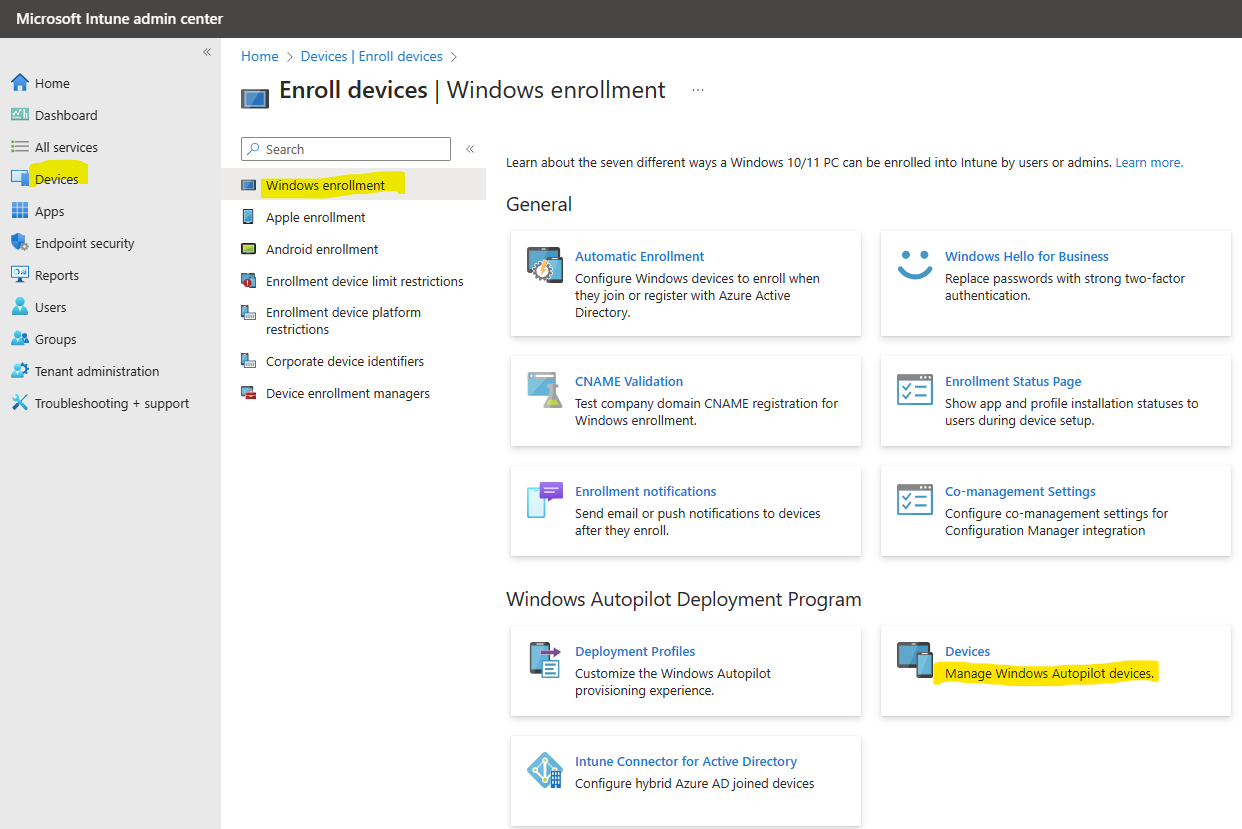This screenshot has height=829, width=1242.
Task: Click the Groups people icon
Action: (20, 339)
